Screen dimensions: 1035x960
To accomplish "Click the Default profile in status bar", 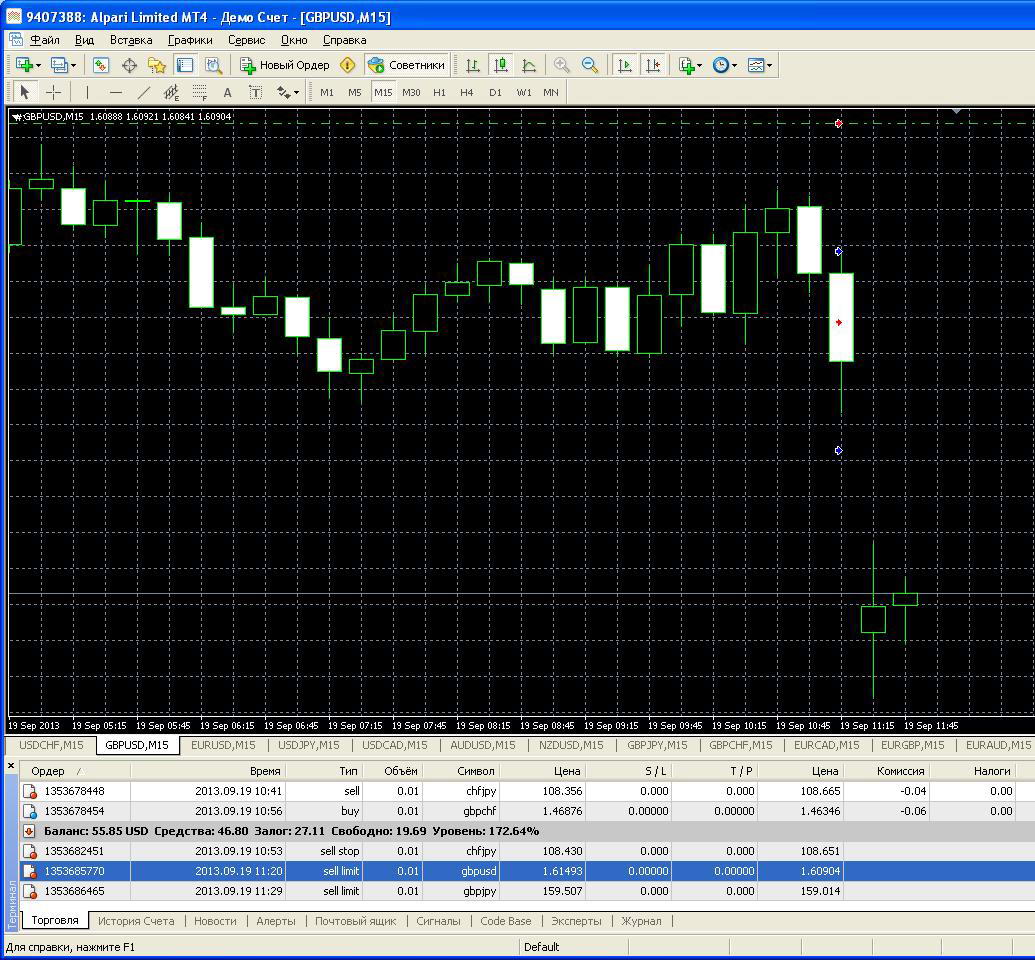I will point(541,947).
